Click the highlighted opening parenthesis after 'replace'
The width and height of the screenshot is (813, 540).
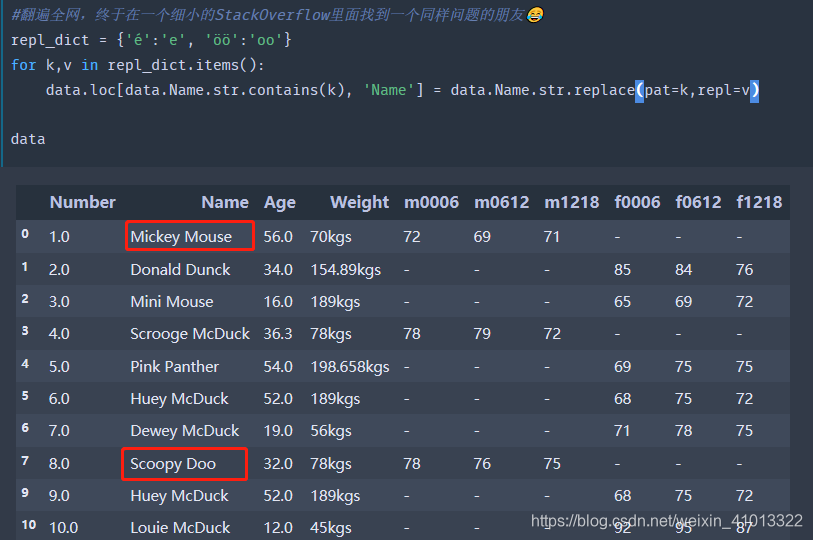(639, 90)
